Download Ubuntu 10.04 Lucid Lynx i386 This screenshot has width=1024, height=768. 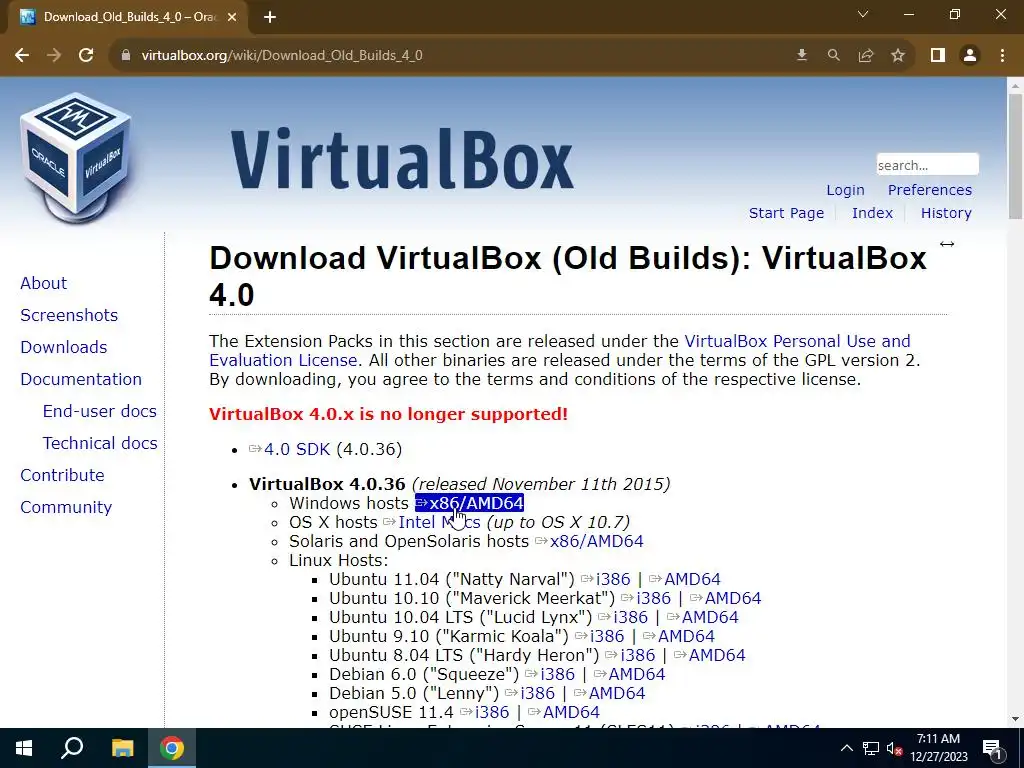[x=622, y=617]
